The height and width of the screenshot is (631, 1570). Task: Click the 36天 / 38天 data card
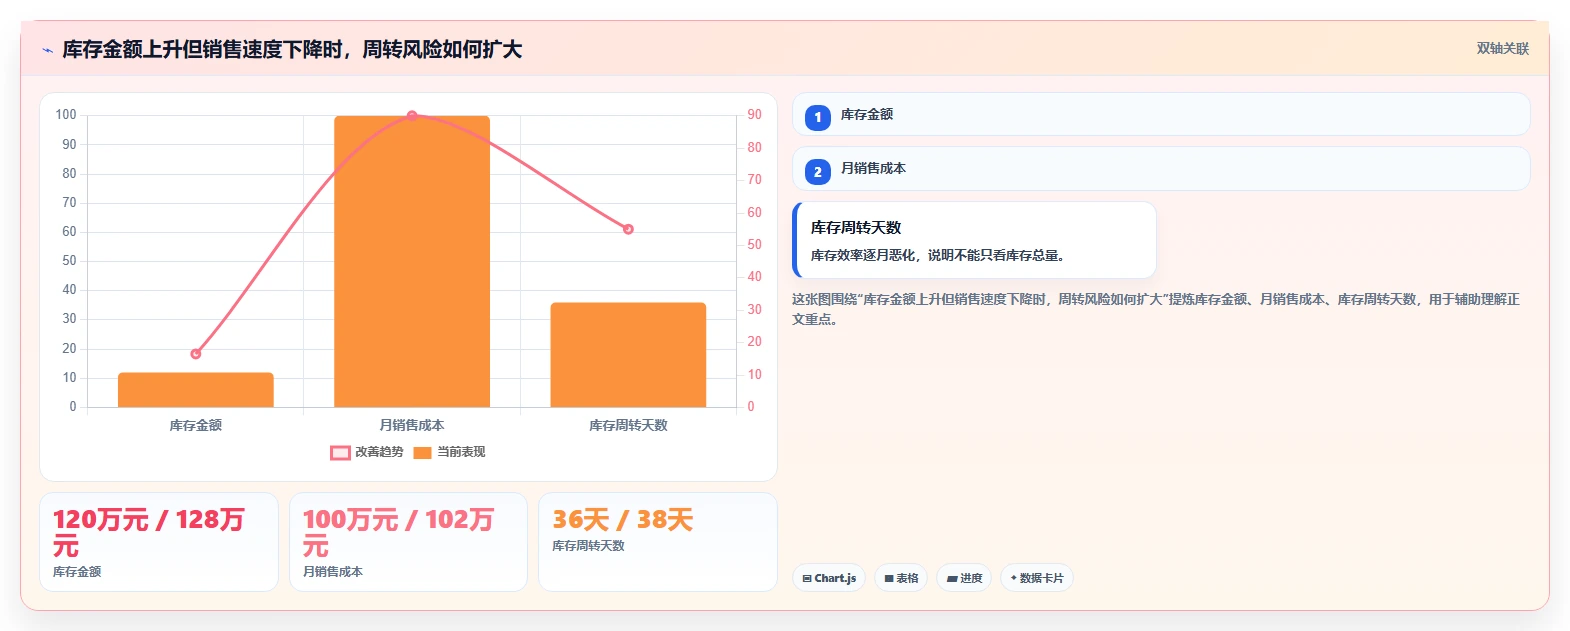click(658, 542)
